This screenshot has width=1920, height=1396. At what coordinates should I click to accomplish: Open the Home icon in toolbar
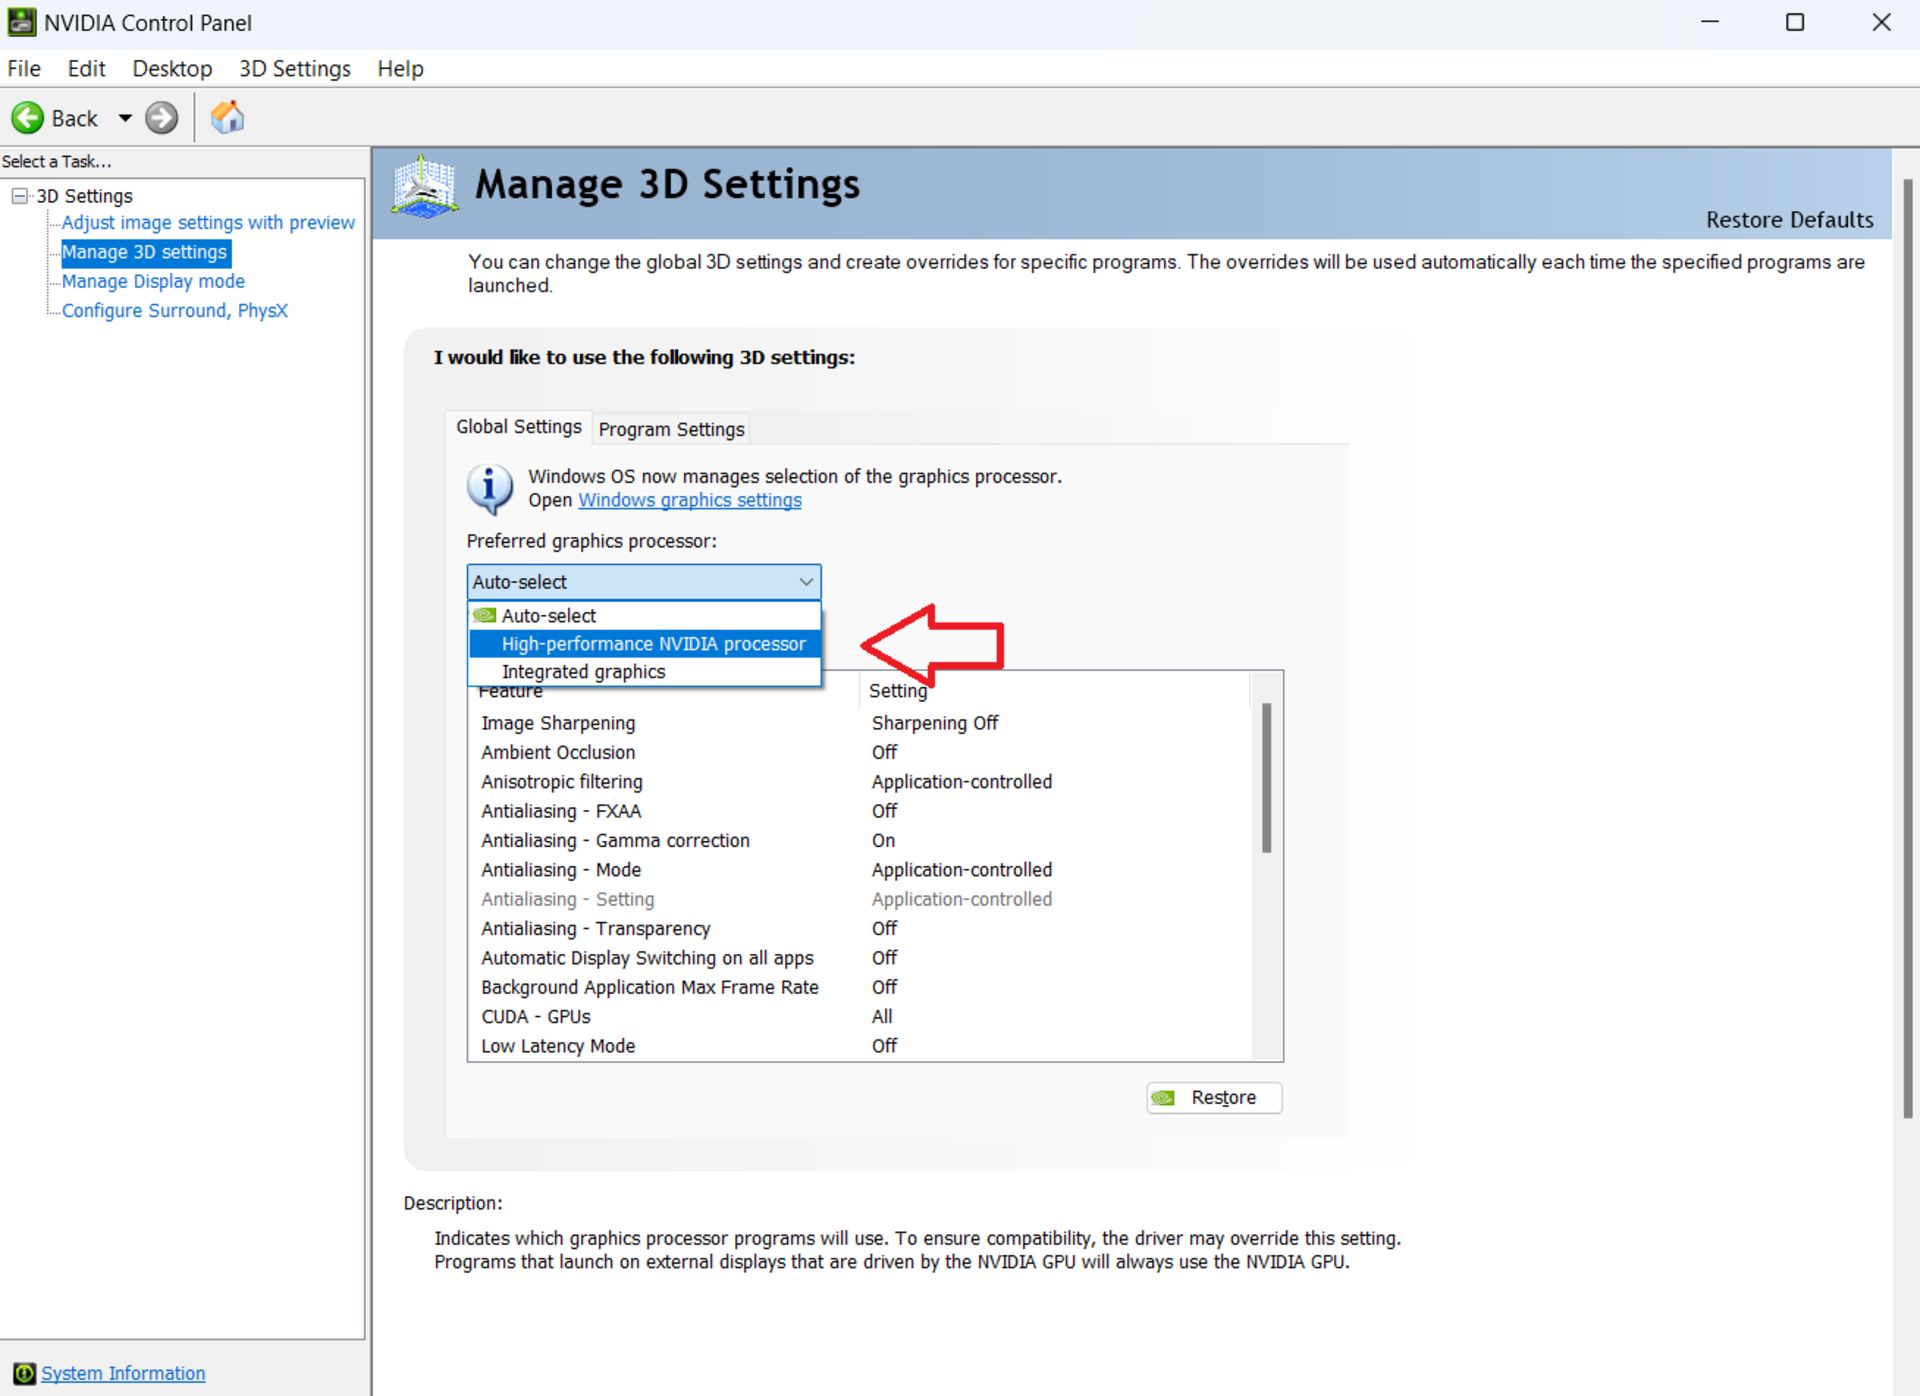pos(227,117)
